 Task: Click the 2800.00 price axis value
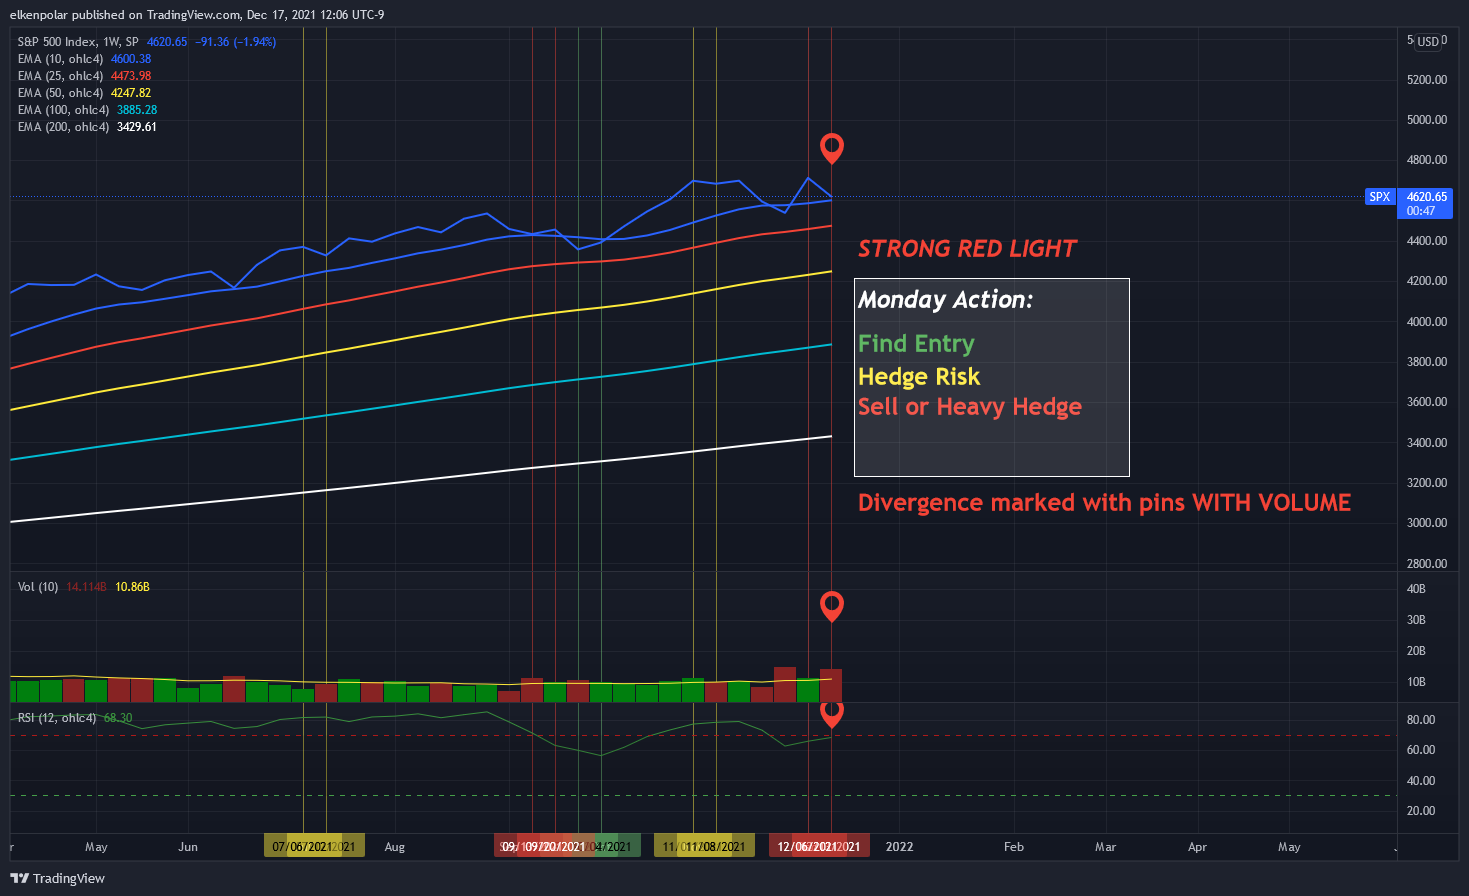(x=1427, y=564)
